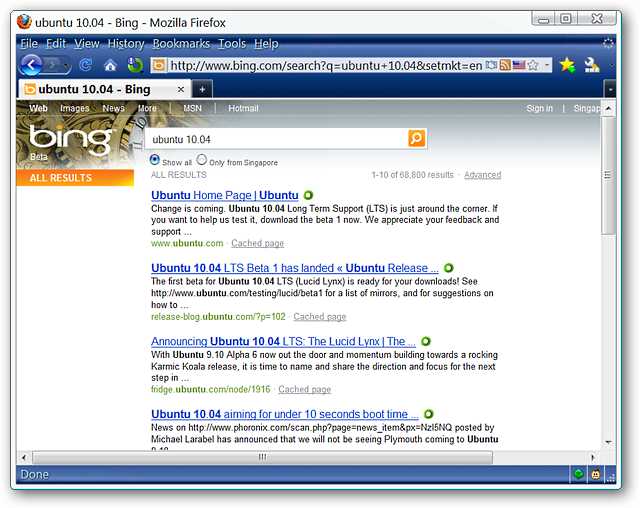Screen dimensions: 640x508
Task: Click the smiley face status bar icon
Action: (x=596, y=474)
